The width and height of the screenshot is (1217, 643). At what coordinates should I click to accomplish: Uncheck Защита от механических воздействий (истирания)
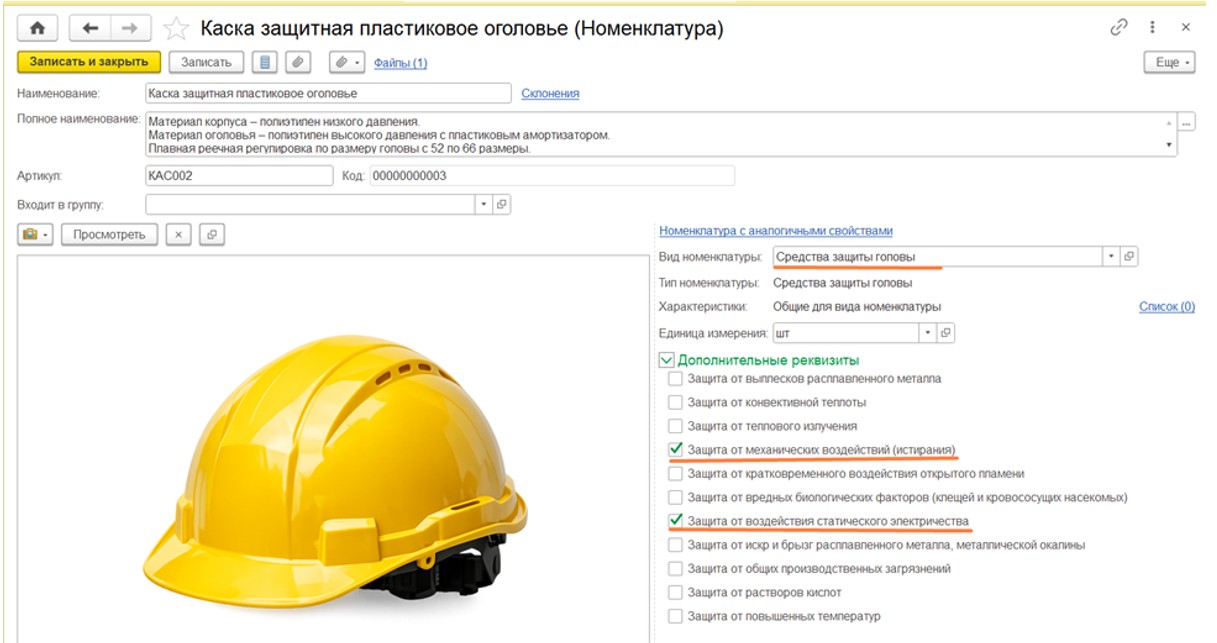coord(675,450)
